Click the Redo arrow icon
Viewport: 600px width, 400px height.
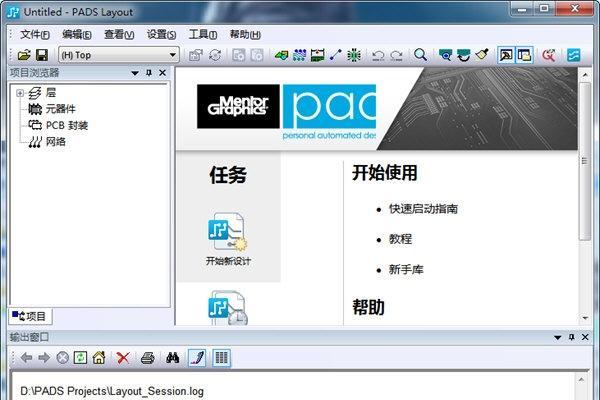click(396, 56)
